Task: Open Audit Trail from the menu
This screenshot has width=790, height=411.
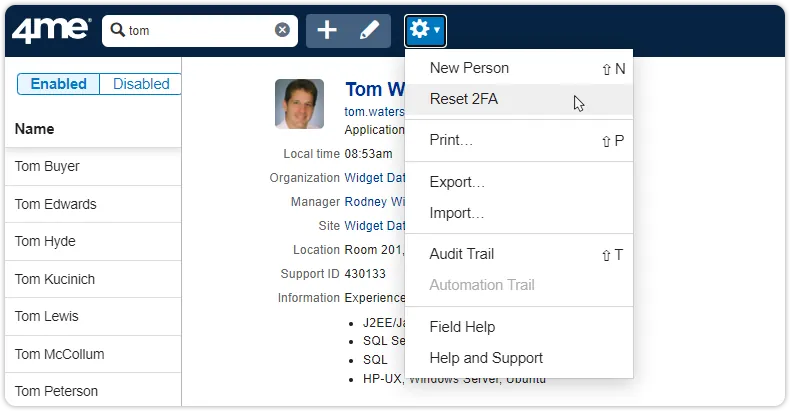Action: coord(519,254)
